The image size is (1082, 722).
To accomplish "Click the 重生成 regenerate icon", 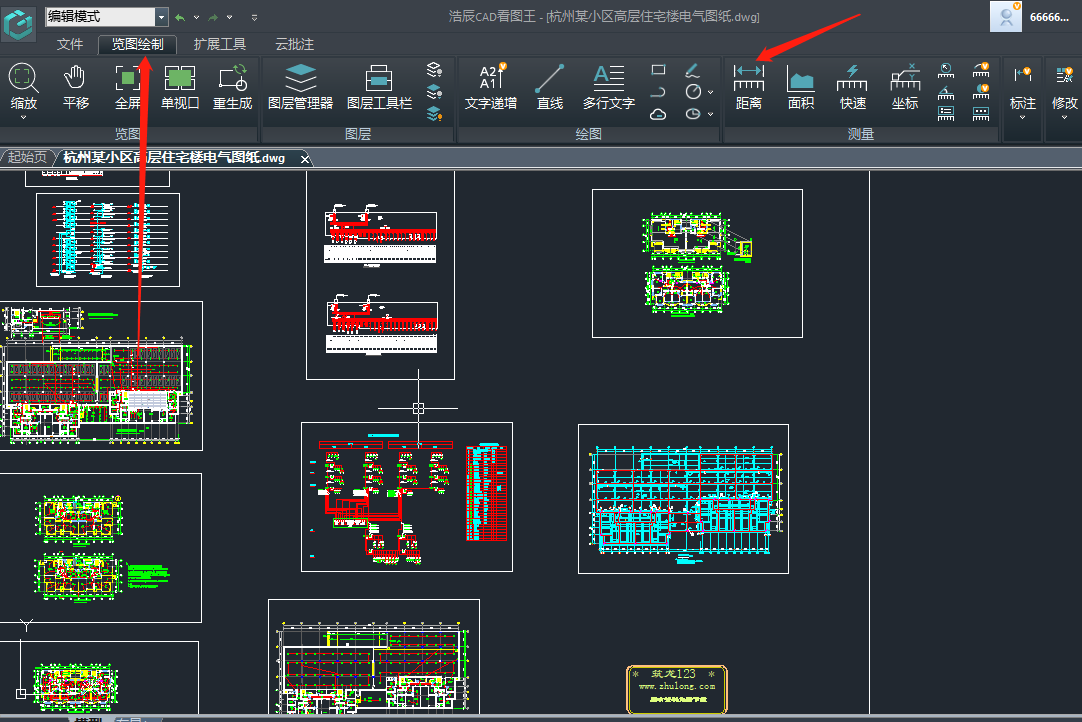I will (233, 85).
